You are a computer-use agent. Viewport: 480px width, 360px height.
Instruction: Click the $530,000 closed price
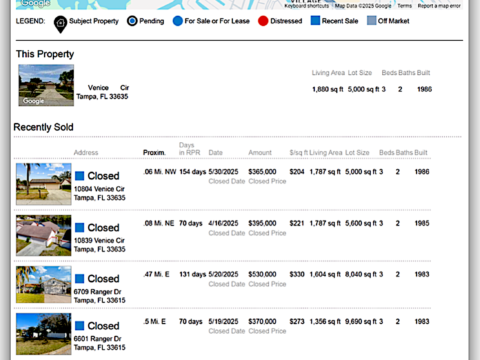[262, 274]
